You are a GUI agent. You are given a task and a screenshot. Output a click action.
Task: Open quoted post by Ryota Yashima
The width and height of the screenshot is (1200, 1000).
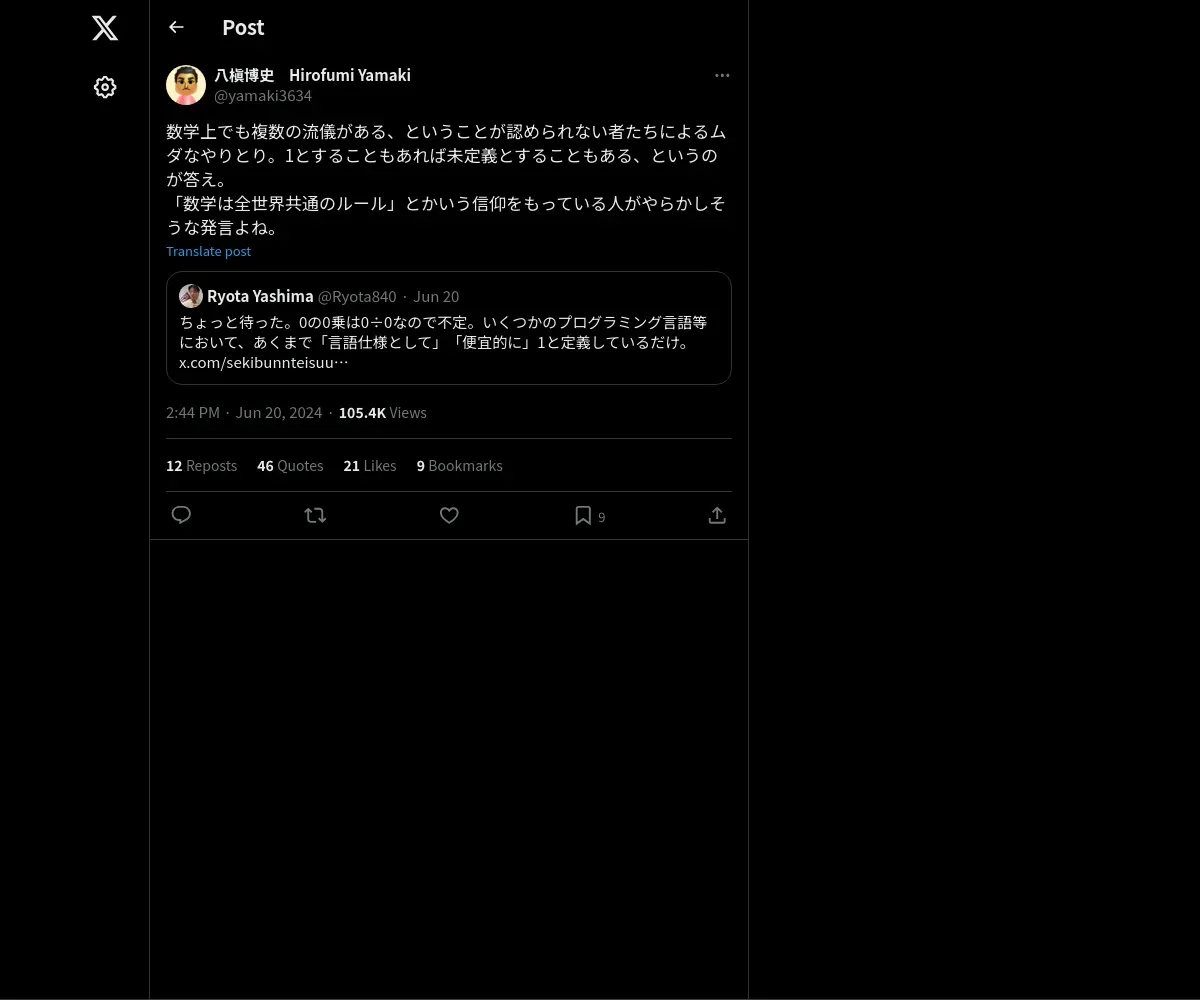pyautogui.click(x=449, y=328)
